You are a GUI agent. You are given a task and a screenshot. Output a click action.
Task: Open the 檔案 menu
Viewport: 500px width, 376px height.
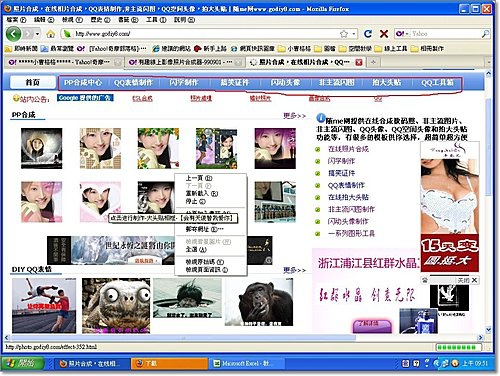click(x=16, y=20)
